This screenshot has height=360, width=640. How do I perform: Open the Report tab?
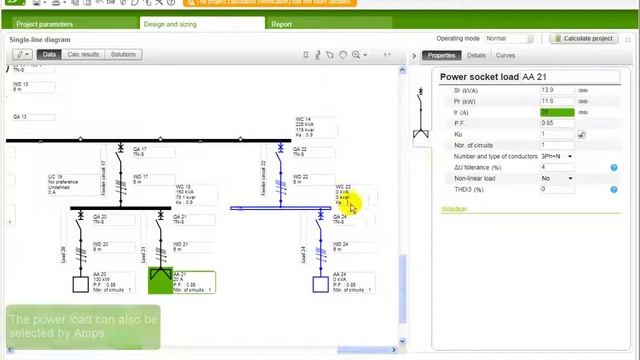(329, 24)
